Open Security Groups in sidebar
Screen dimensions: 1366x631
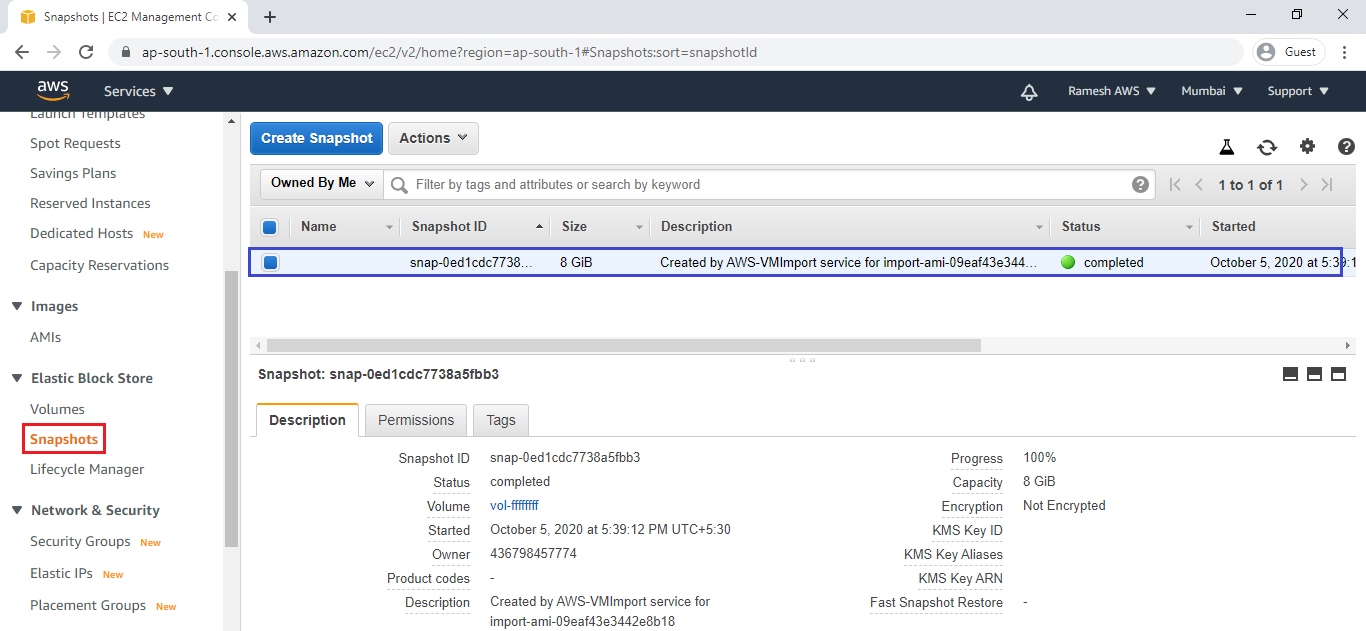80,541
